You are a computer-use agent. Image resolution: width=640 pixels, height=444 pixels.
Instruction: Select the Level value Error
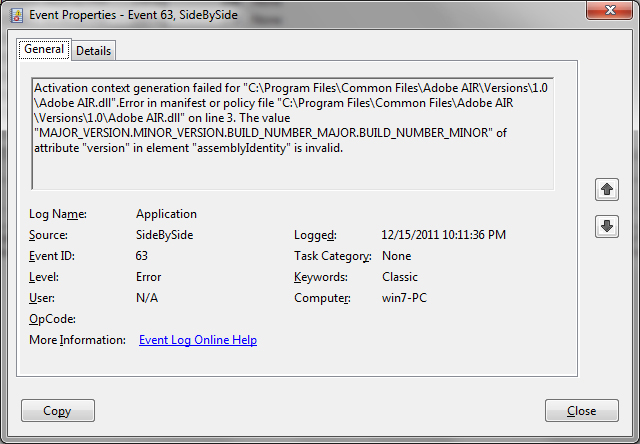[149, 277]
